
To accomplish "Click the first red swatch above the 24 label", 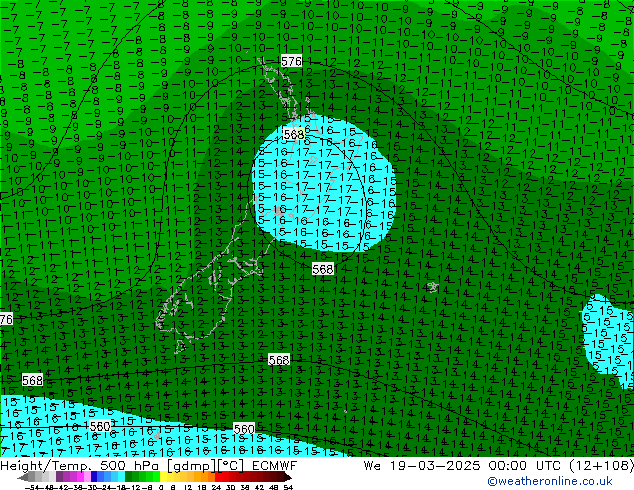I will tap(218, 476).
